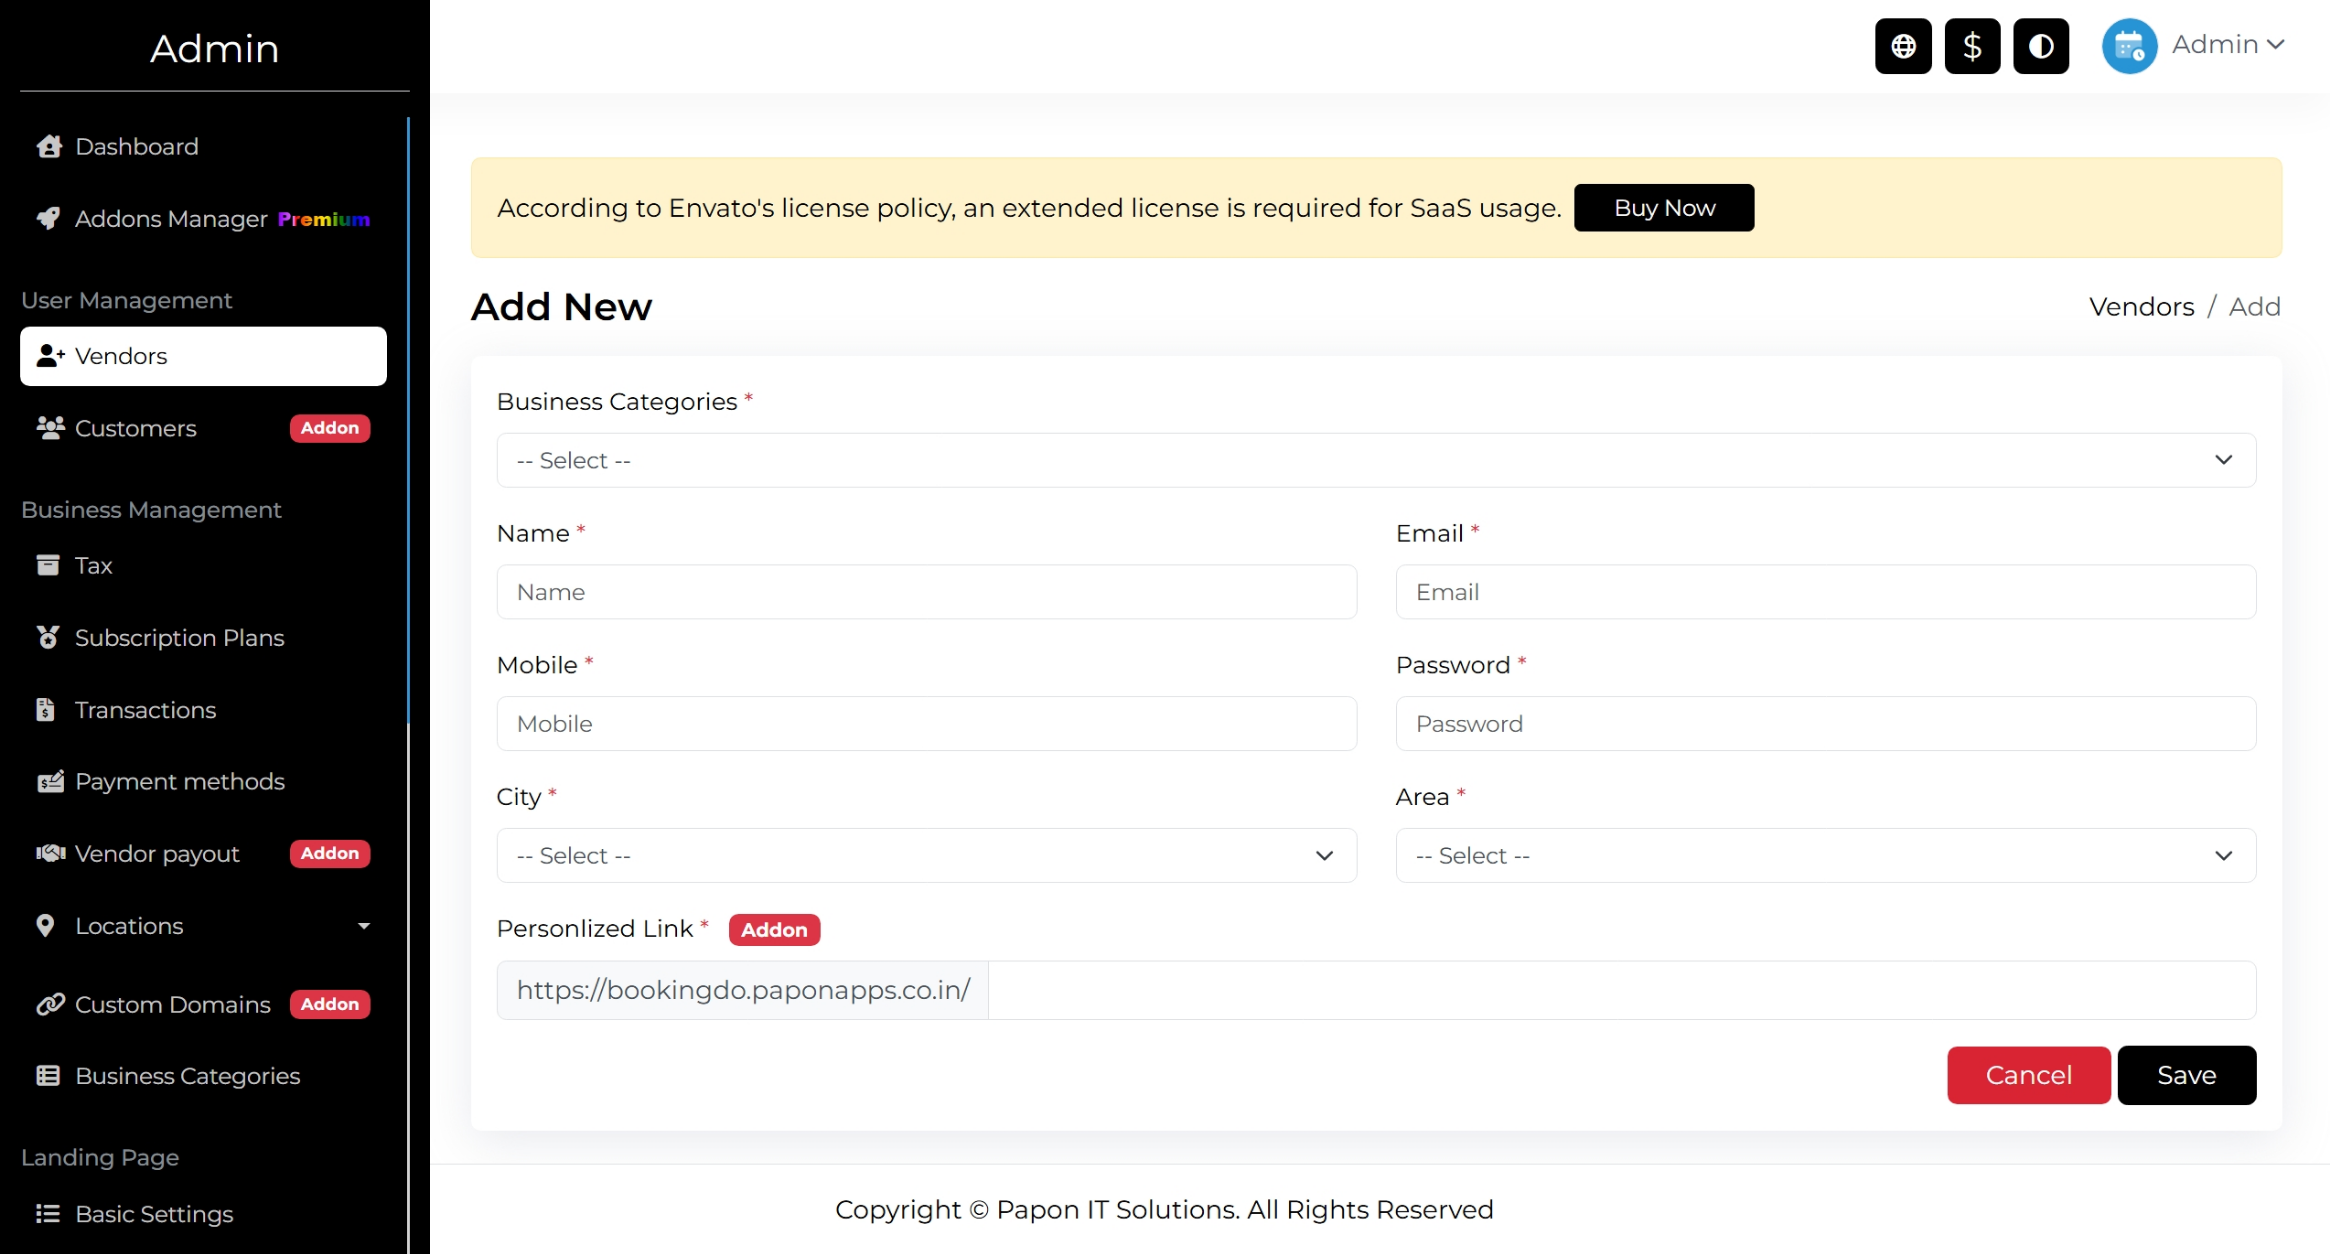The height and width of the screenshot is (1254, 2330).
Task: Open Basic Settings menu item
Action: click(154, 1214)
